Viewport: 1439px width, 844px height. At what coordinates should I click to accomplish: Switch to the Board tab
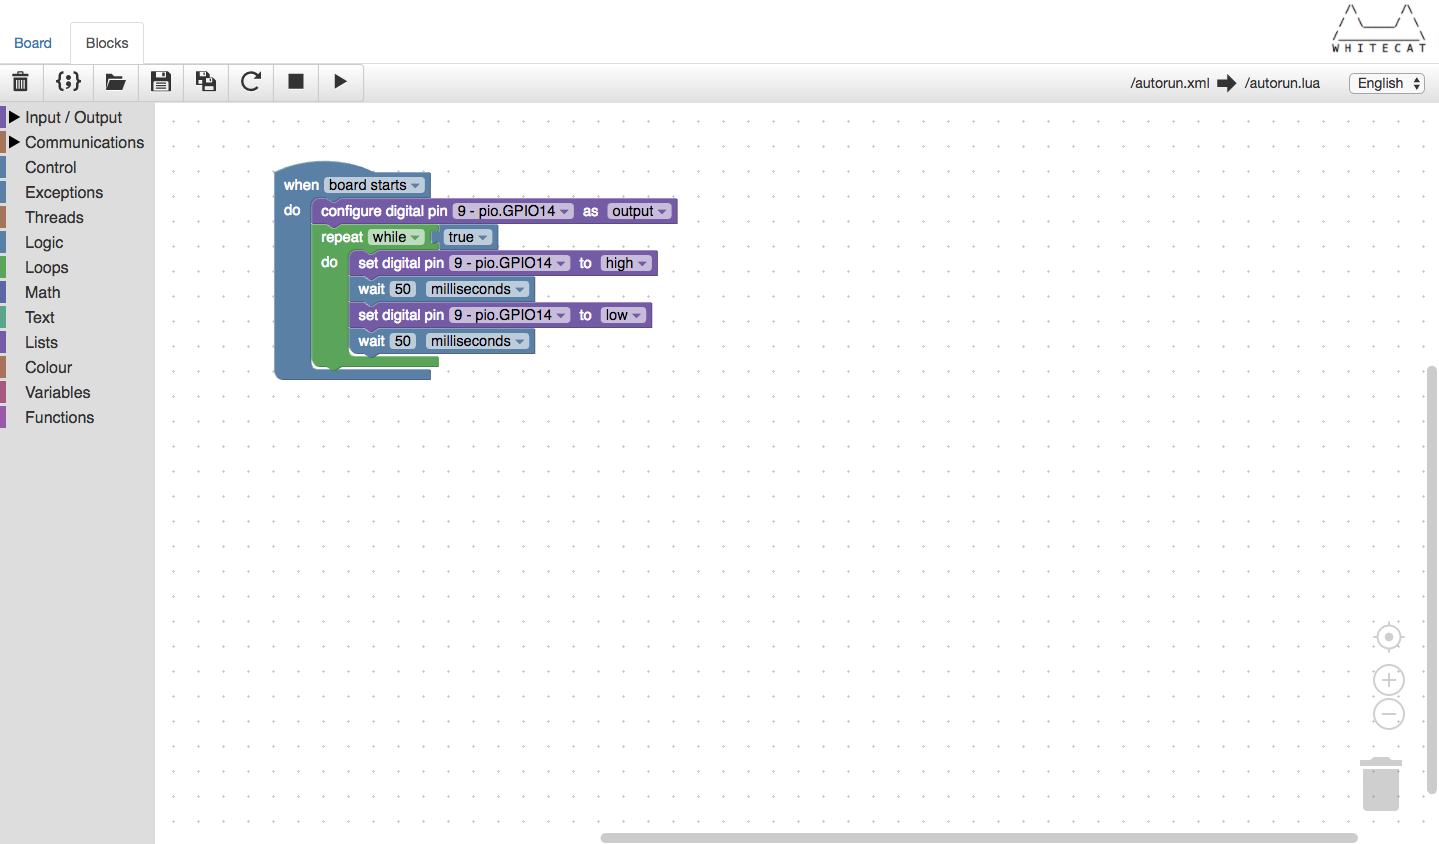click(x=33, y=43)
